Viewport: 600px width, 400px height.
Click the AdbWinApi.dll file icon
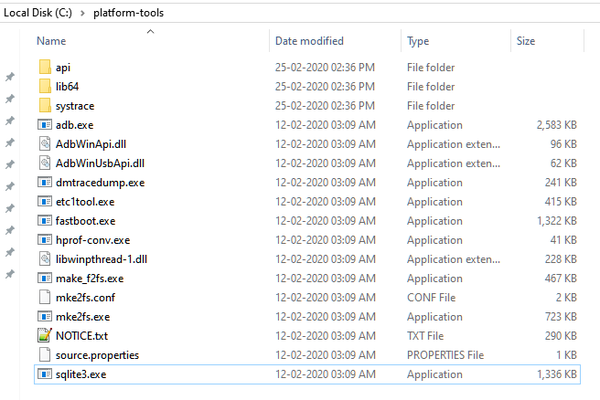[x=45, y=144]
